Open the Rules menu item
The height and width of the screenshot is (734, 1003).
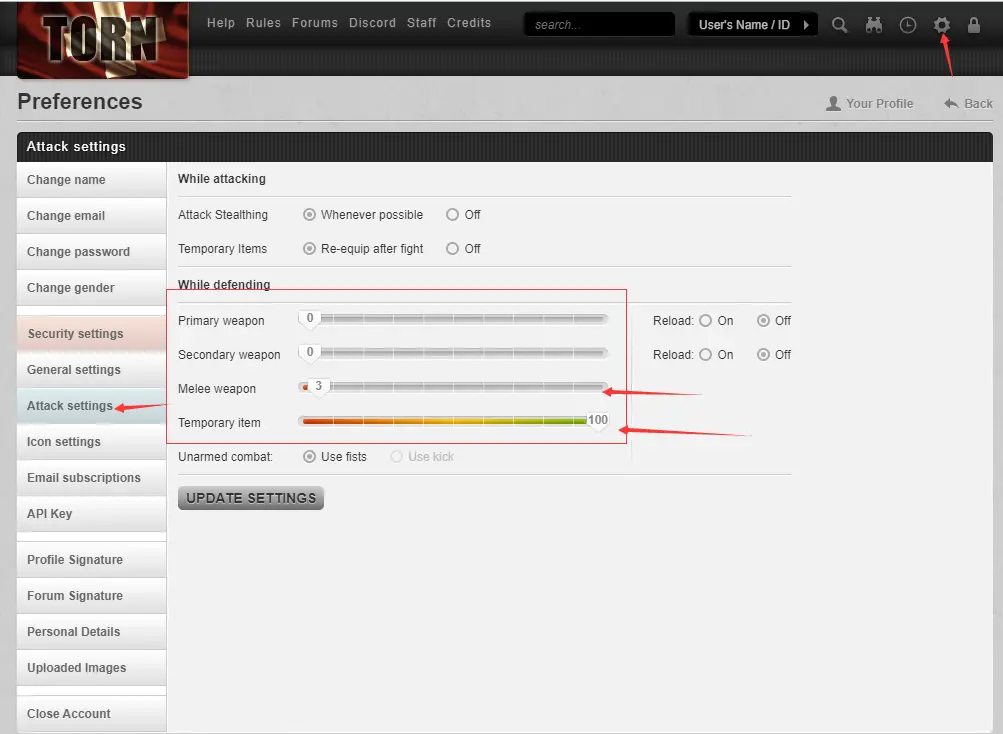click(x=264, y=23)
